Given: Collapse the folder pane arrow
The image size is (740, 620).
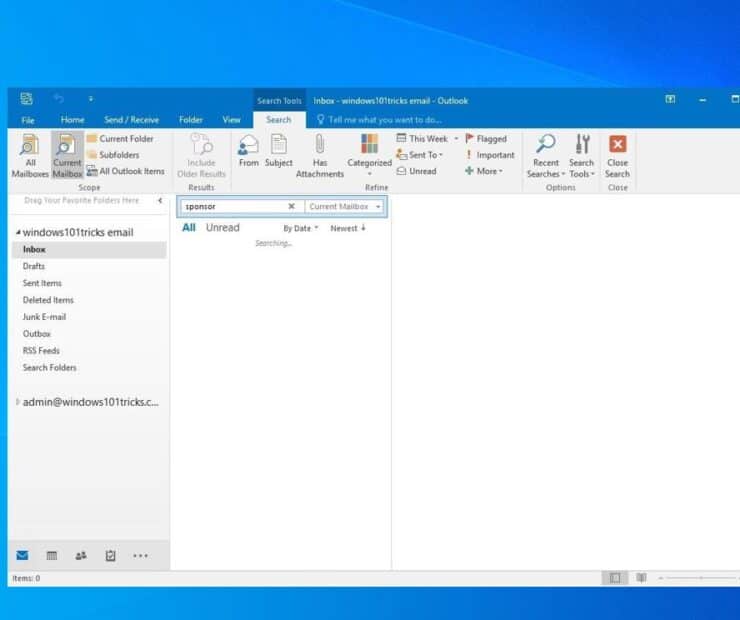Looking at the screenshot, I should pyautogui.click(x=160, y=201).
